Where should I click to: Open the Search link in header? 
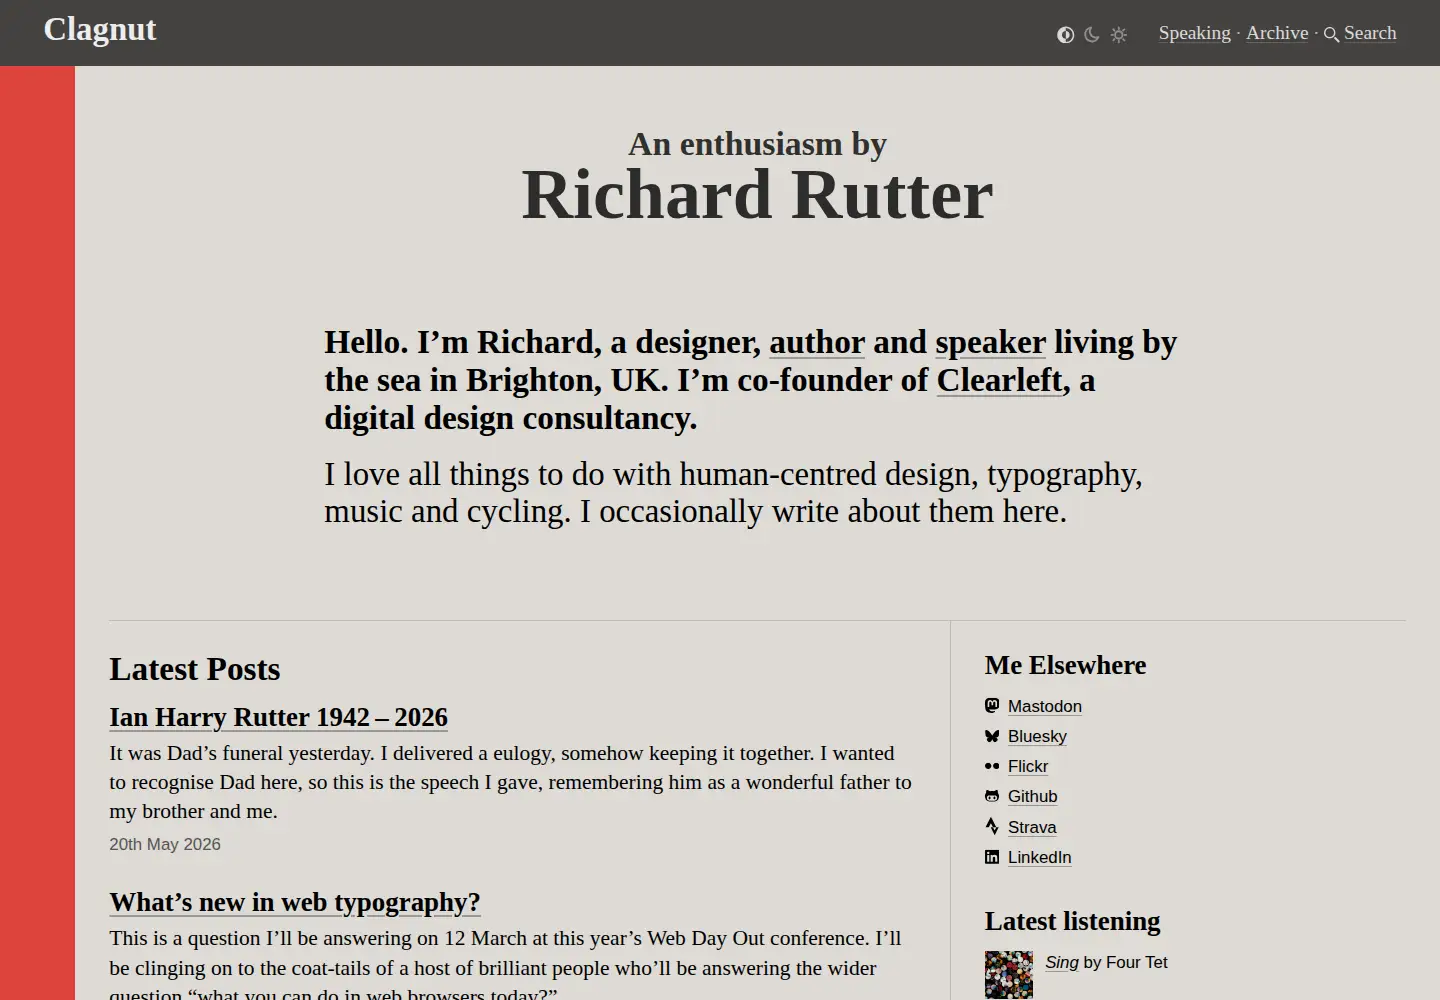point(1370,33)
